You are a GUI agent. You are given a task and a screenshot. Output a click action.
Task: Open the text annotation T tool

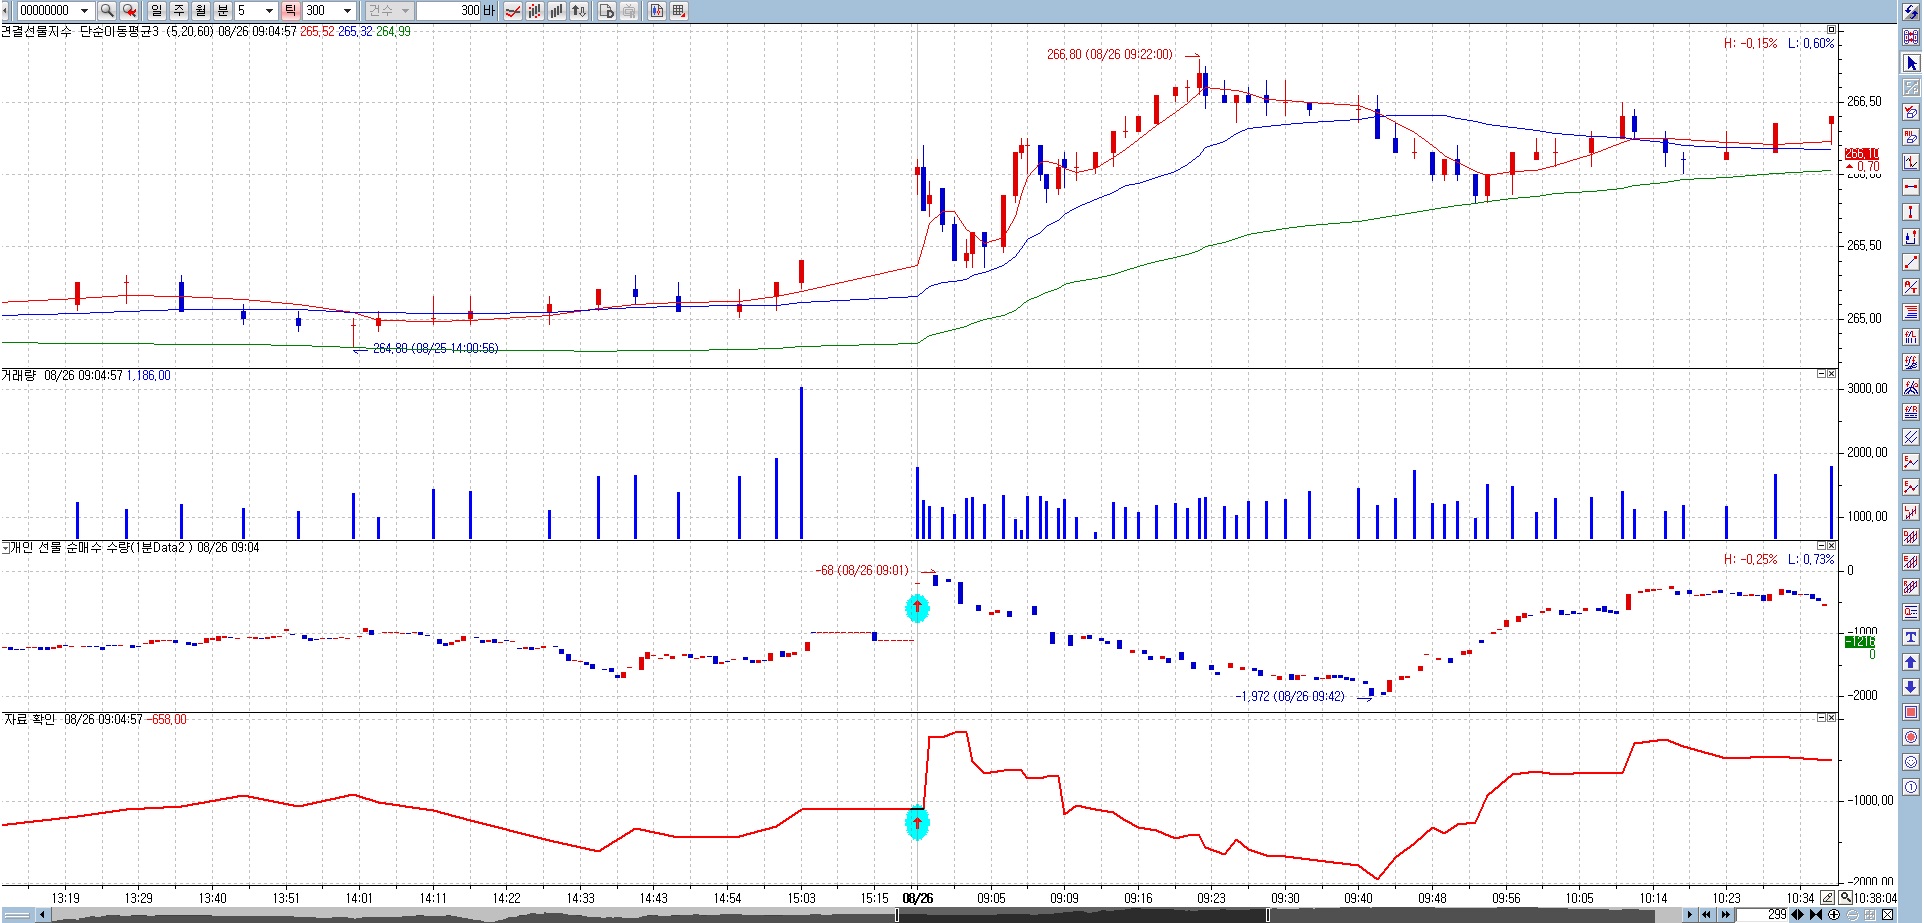pos(1911,637)
